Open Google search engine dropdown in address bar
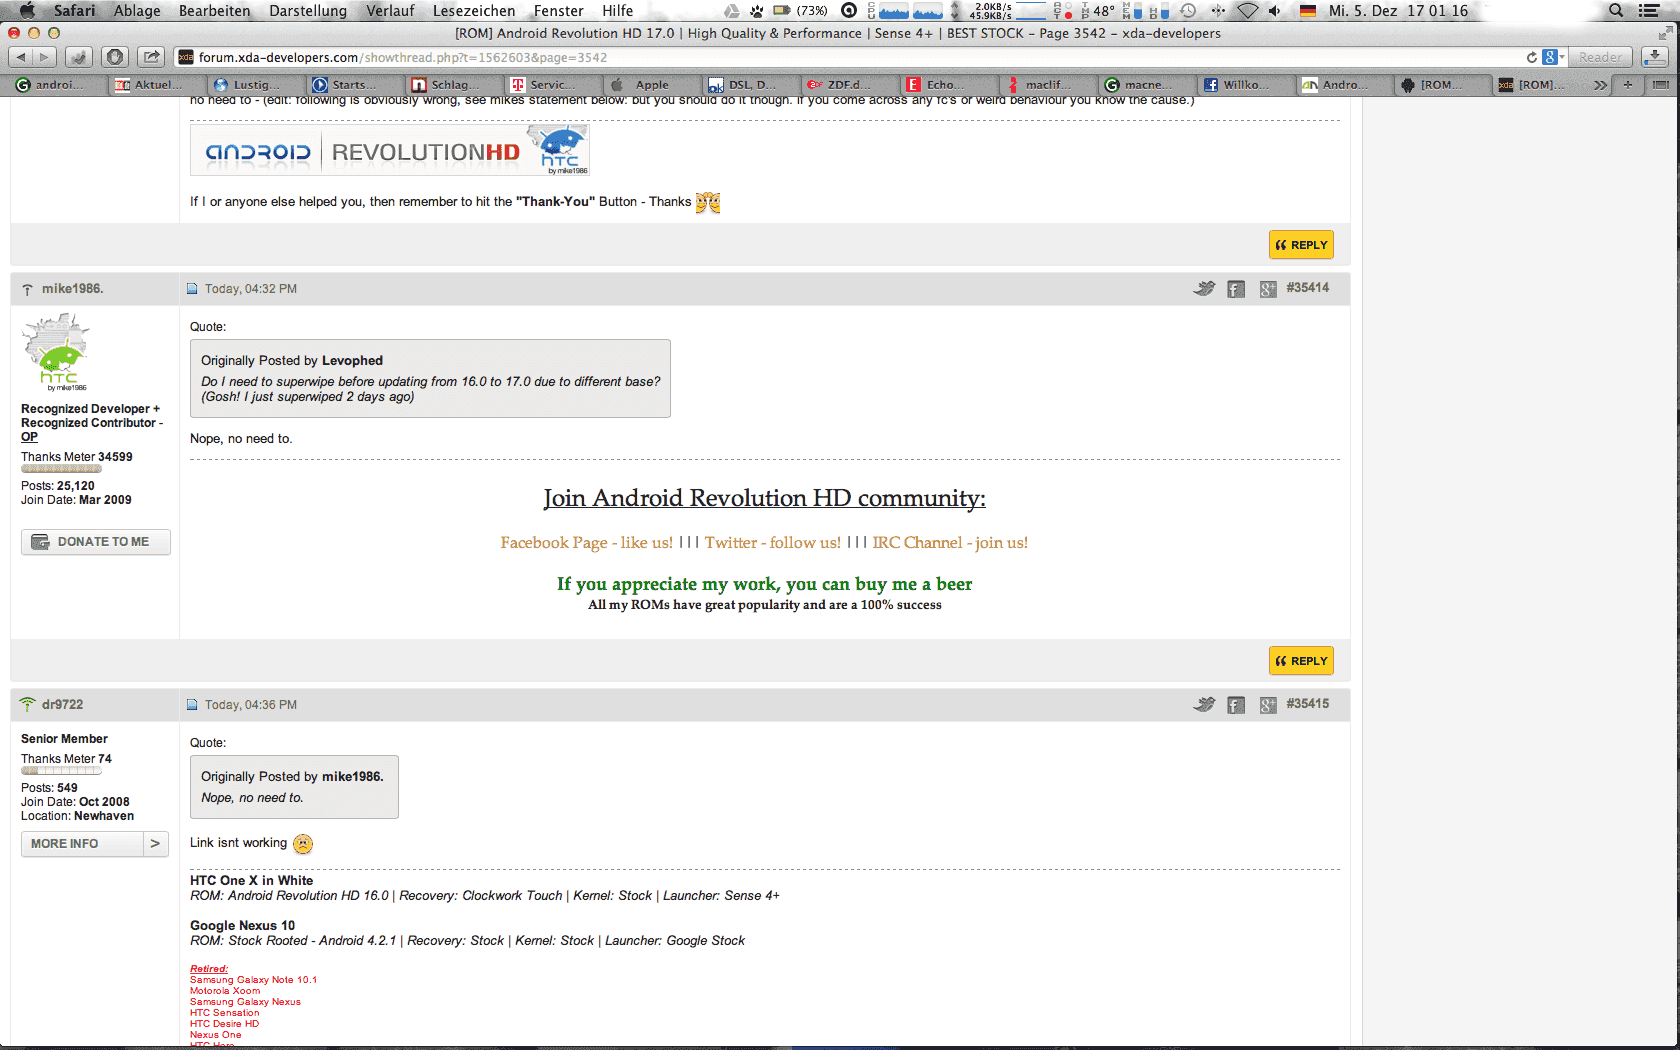 click(1553, 57)
